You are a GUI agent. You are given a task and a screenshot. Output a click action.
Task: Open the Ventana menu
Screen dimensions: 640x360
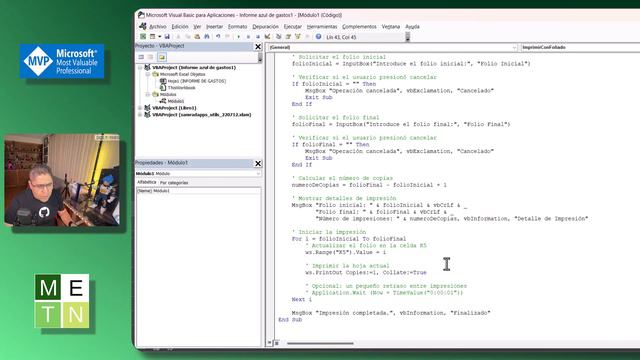[x=391, y=27]
